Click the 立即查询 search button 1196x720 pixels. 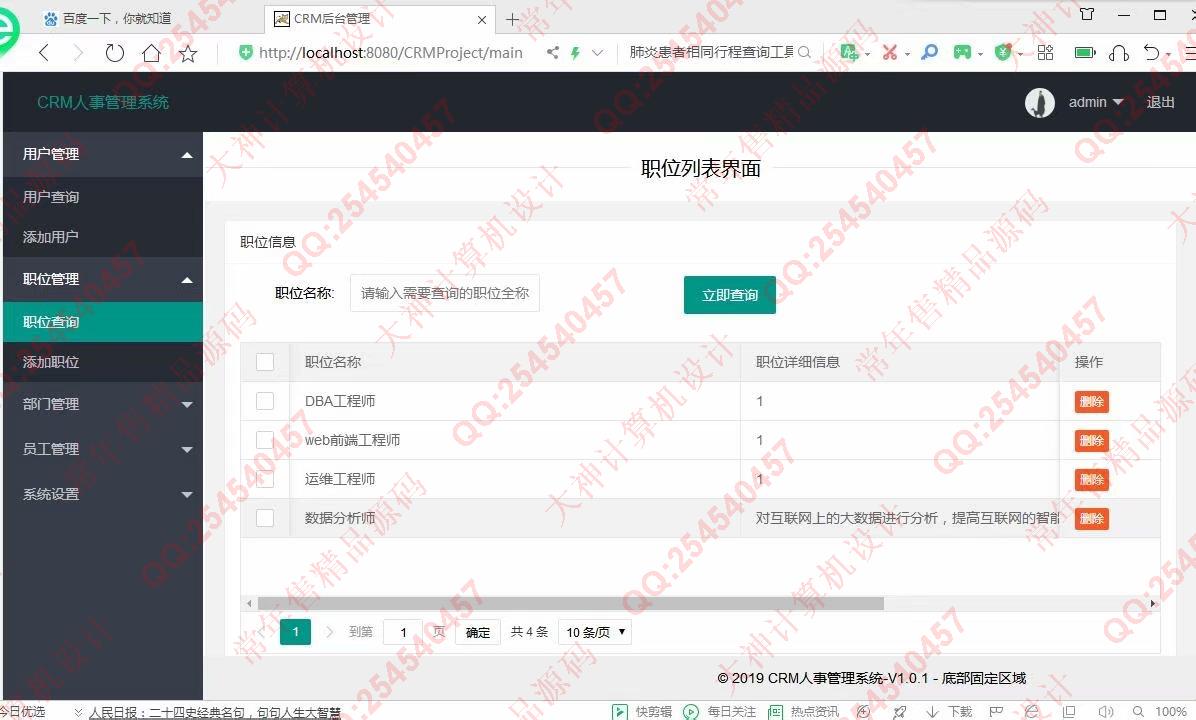[730, 295]
